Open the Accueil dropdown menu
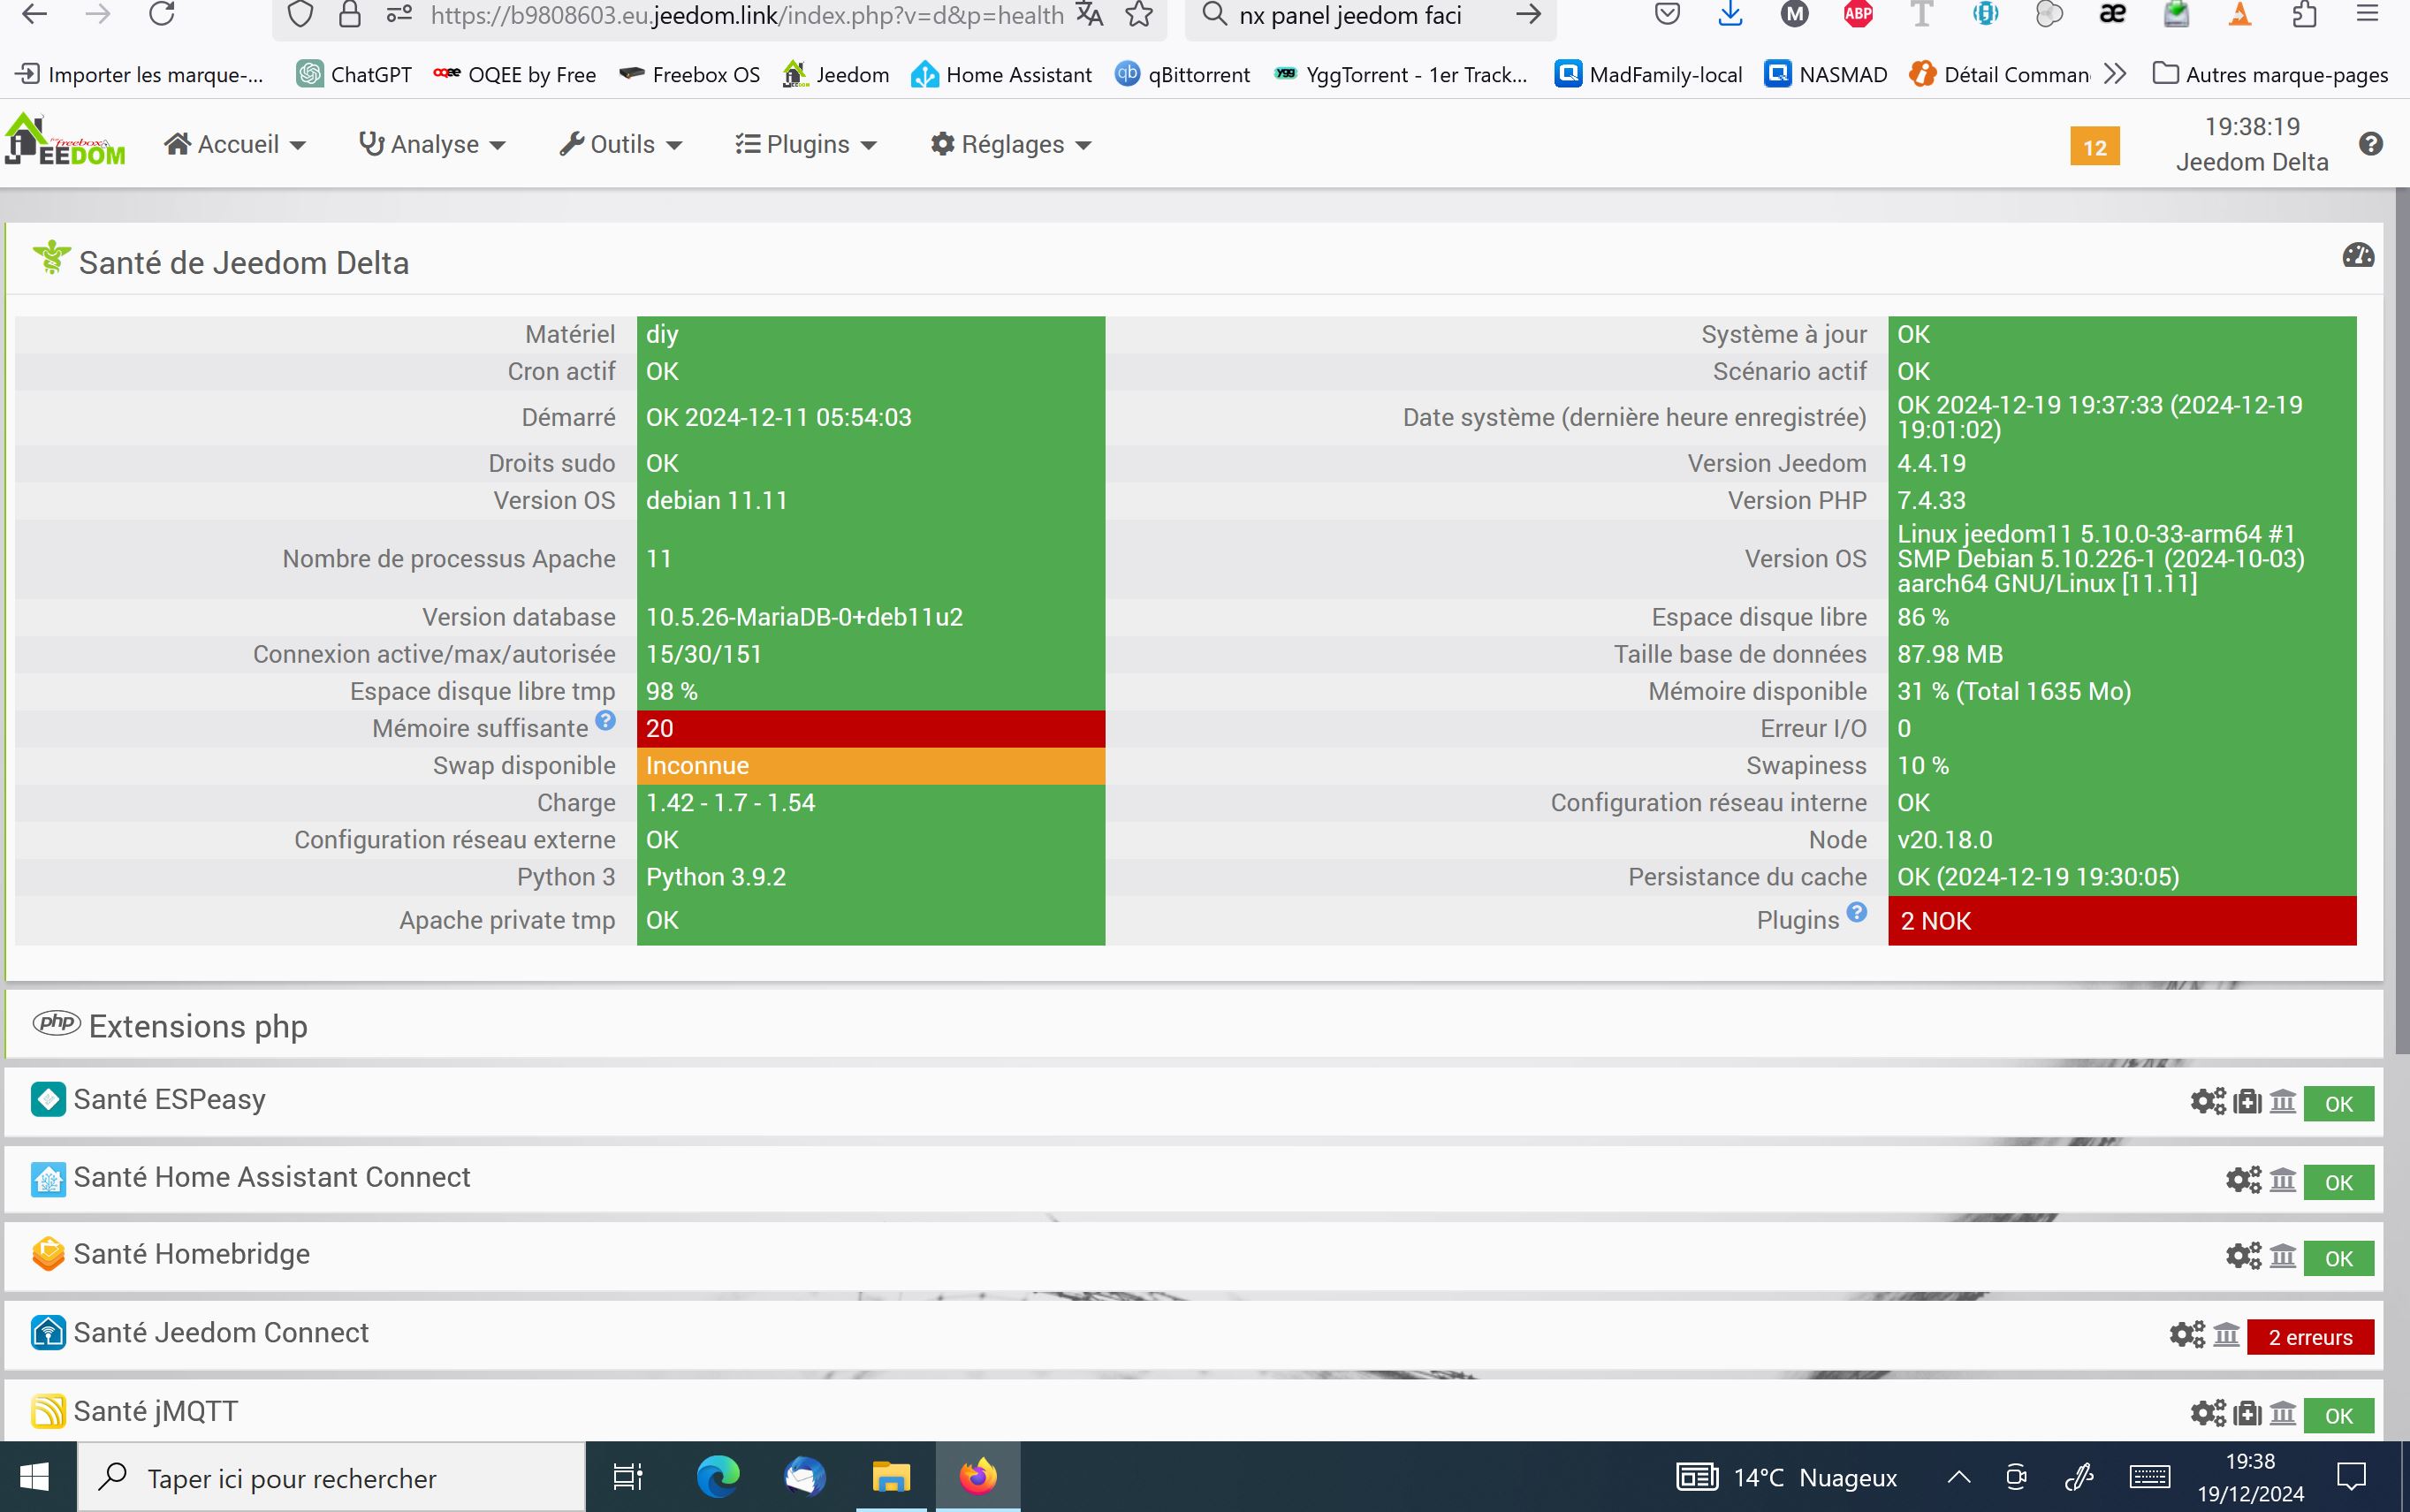The width and height of the screenshot is (2410, 1512). pos(236,144)
